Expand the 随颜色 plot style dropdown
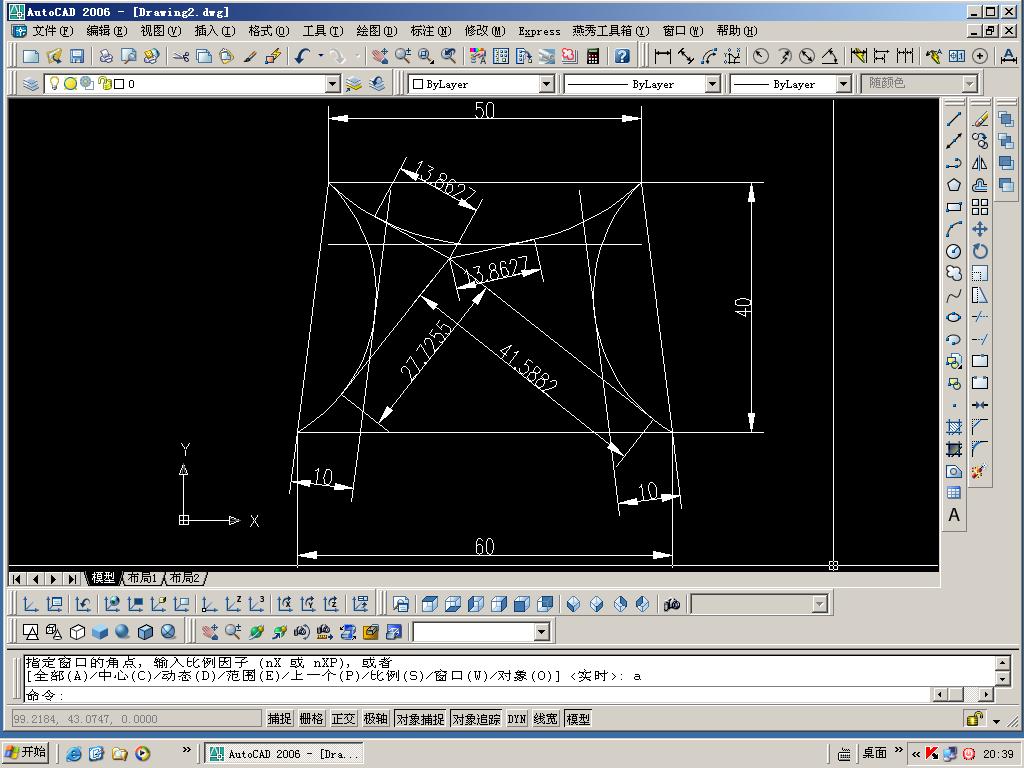Viewport: 1024px width, 768px height. [x=969, y=84]
